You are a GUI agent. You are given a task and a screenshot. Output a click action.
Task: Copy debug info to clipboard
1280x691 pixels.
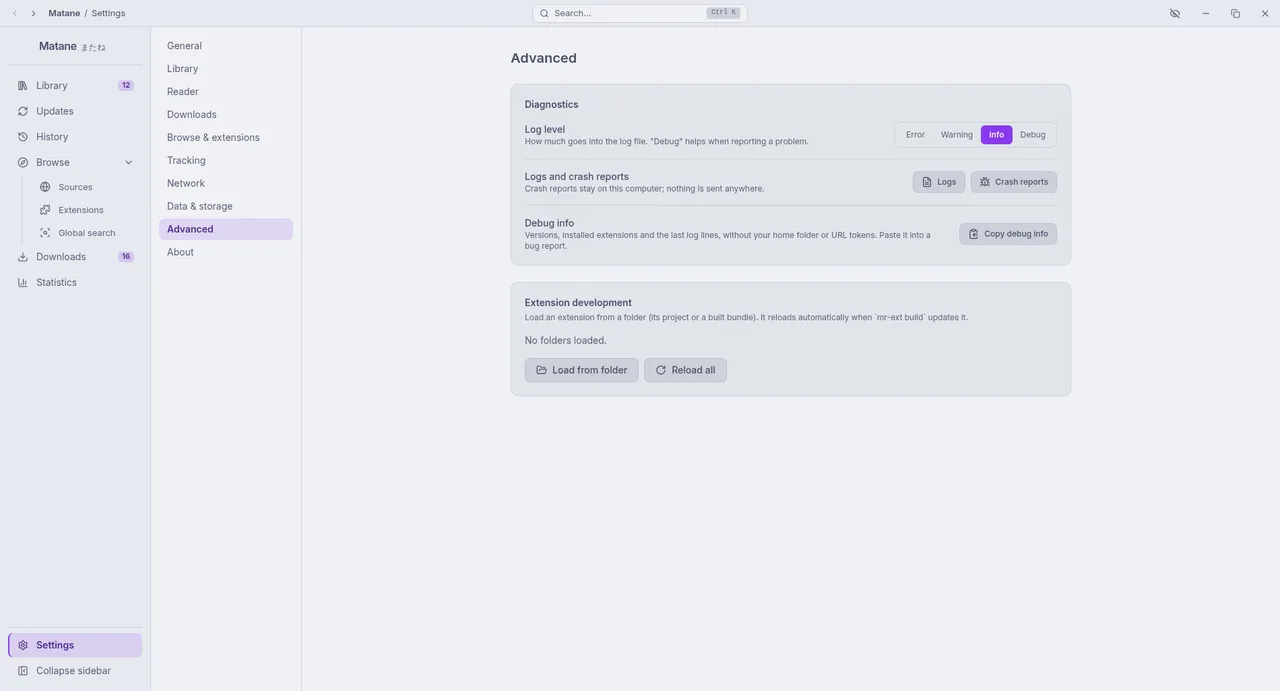click(x=1008, y=234)
